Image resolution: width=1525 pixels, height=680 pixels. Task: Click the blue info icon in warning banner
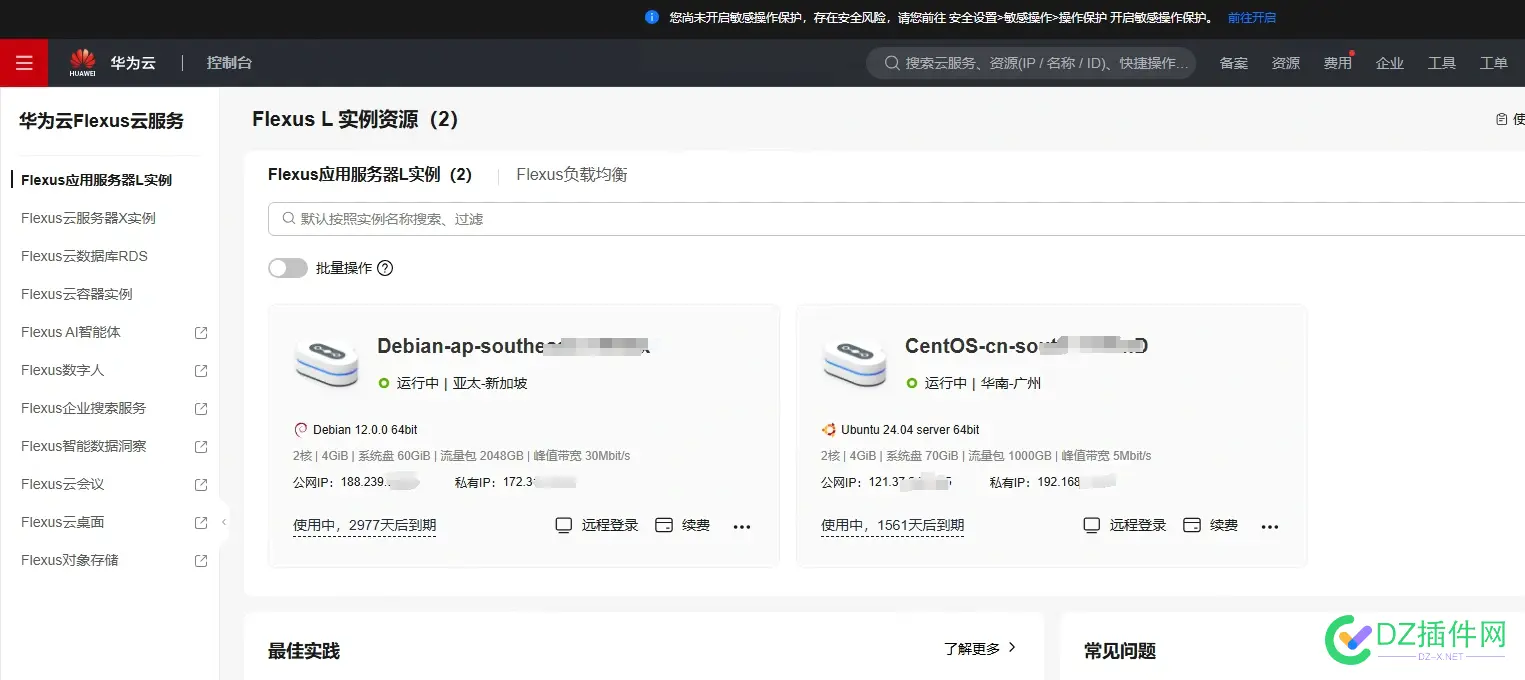(652, 17)
